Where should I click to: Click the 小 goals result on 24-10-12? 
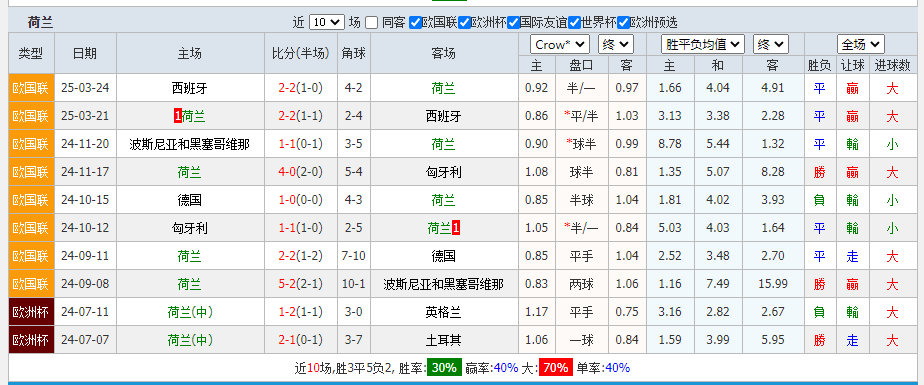coord(892,228)
